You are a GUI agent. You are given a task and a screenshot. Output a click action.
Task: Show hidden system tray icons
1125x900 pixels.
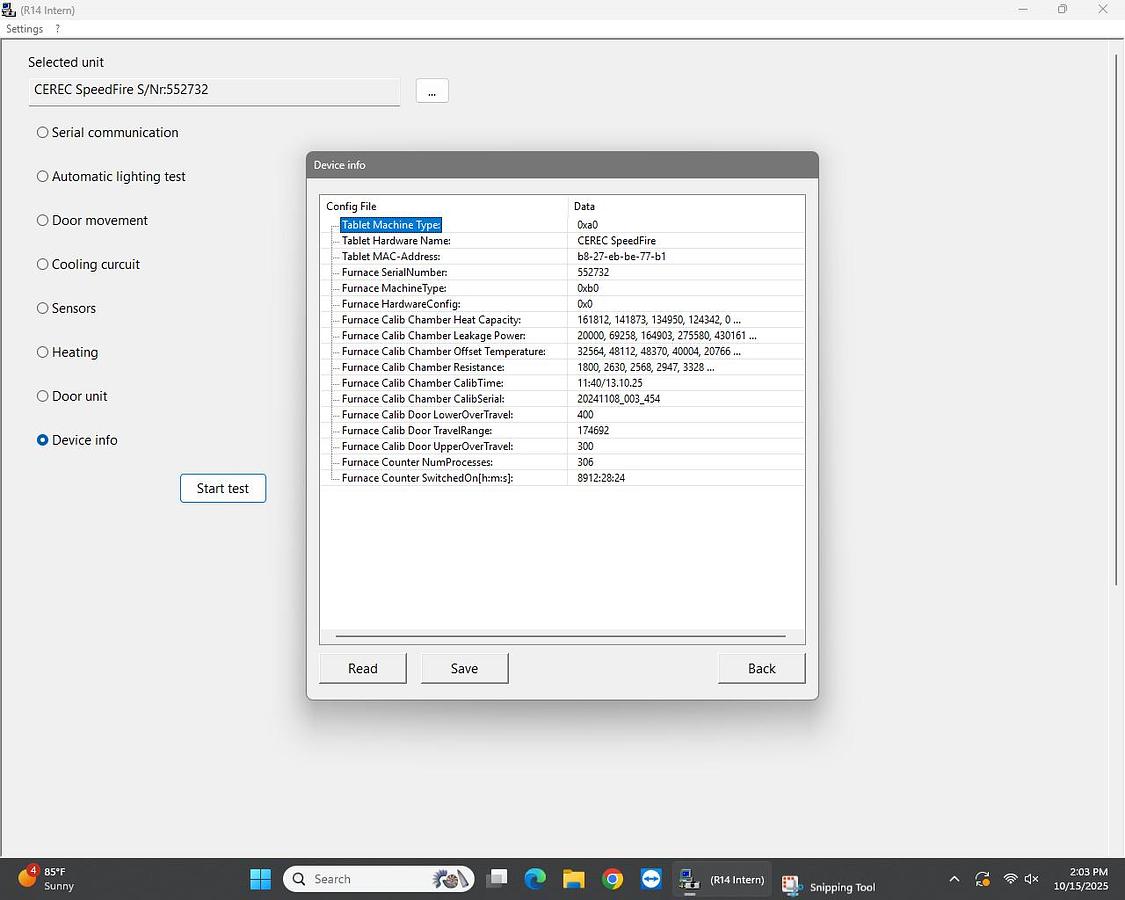coord(954,879)
